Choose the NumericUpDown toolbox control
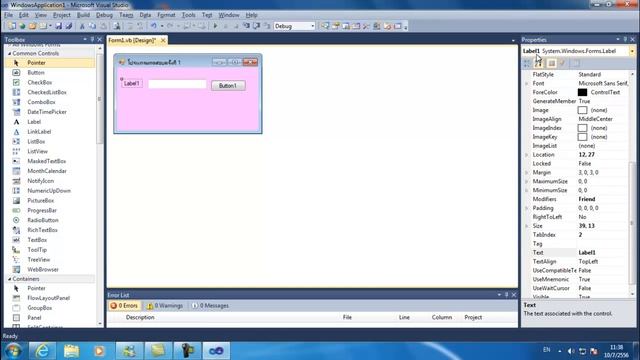The width and height of the screenshot is (640, 360). click(49, 191)
